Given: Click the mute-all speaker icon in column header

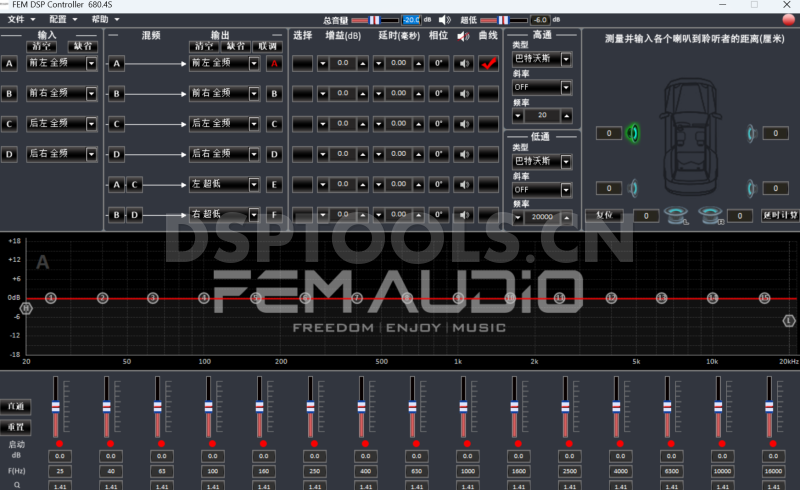Looking at the screenshot, I should point(463,36).
